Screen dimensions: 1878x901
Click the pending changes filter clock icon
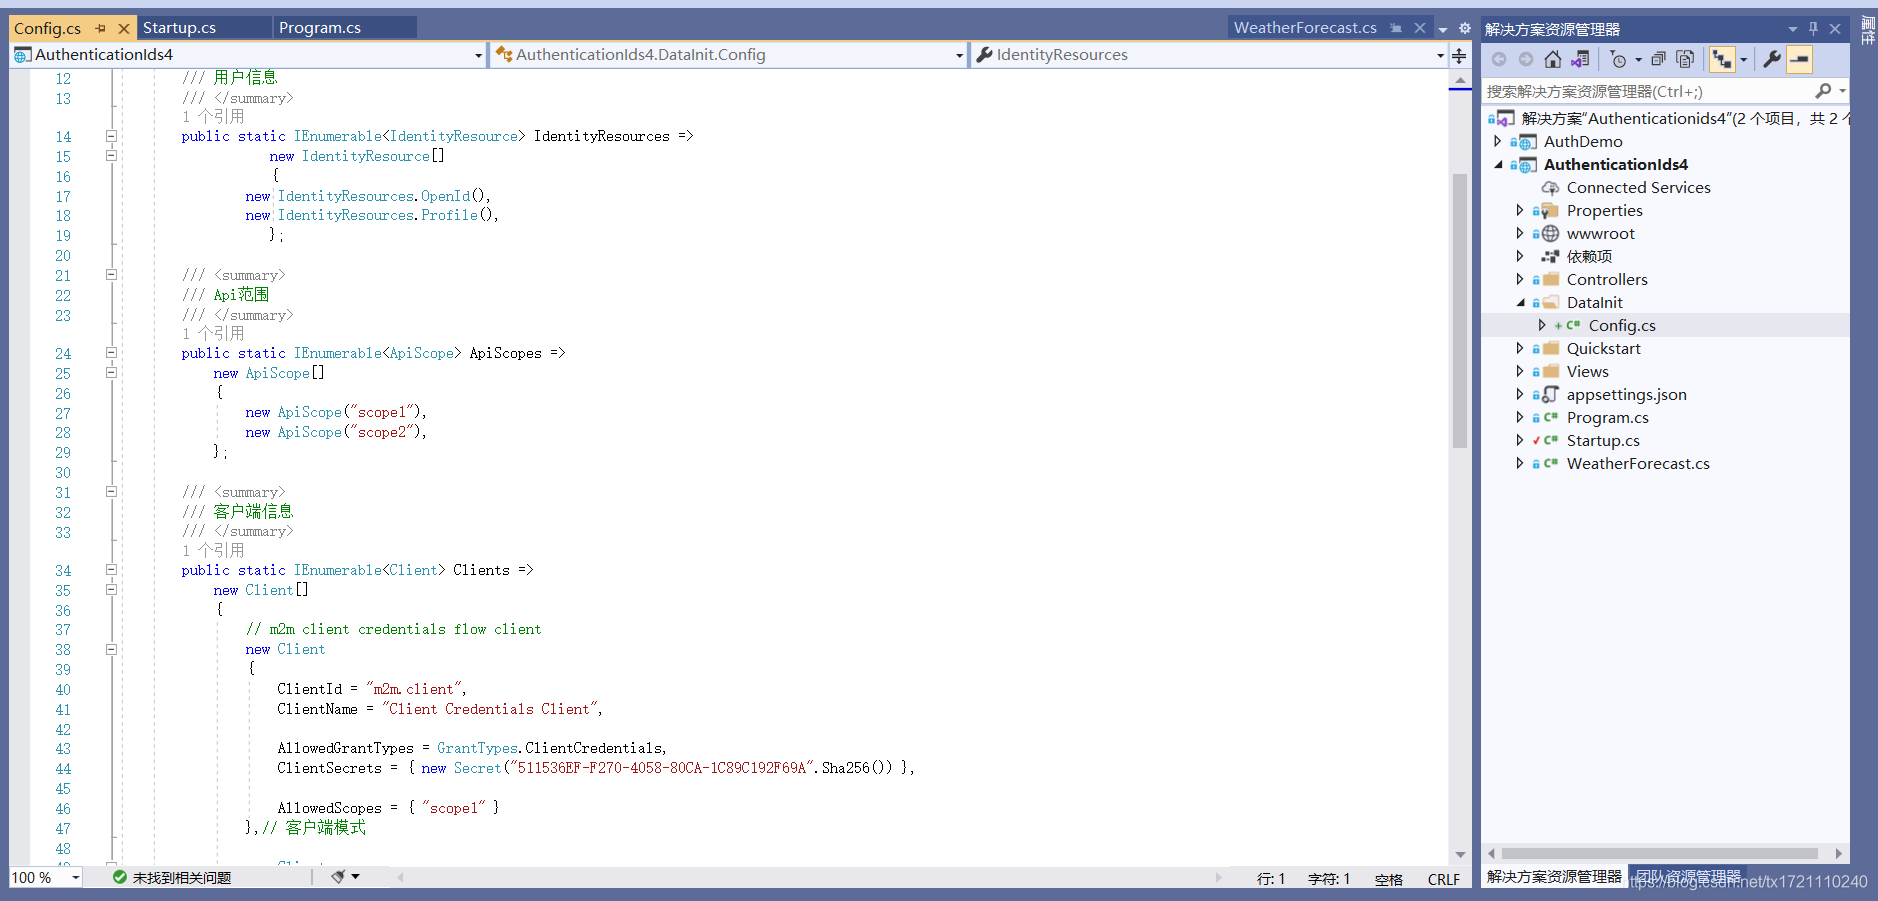coord(1618,59)
